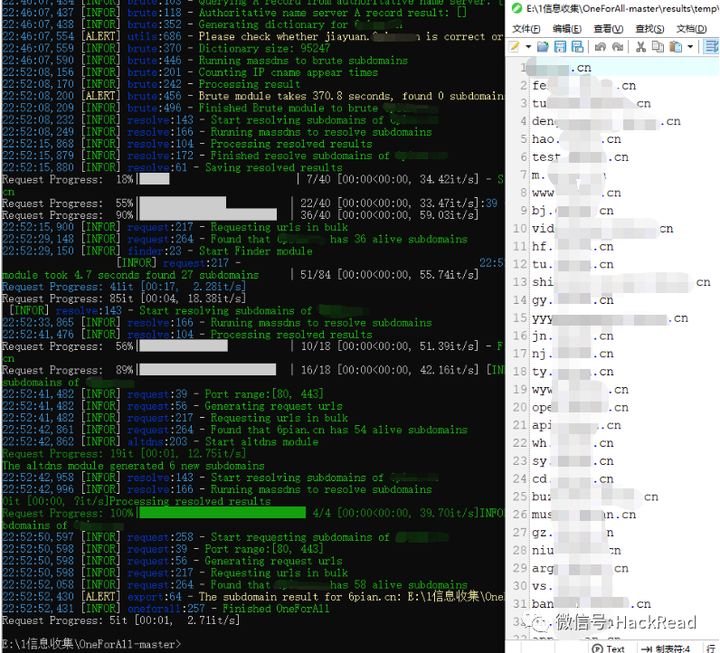Click the Copy icon in toolbar
The height and width of the screenshot is (653, 720).
pyautogui.click(x=658, y=47)
